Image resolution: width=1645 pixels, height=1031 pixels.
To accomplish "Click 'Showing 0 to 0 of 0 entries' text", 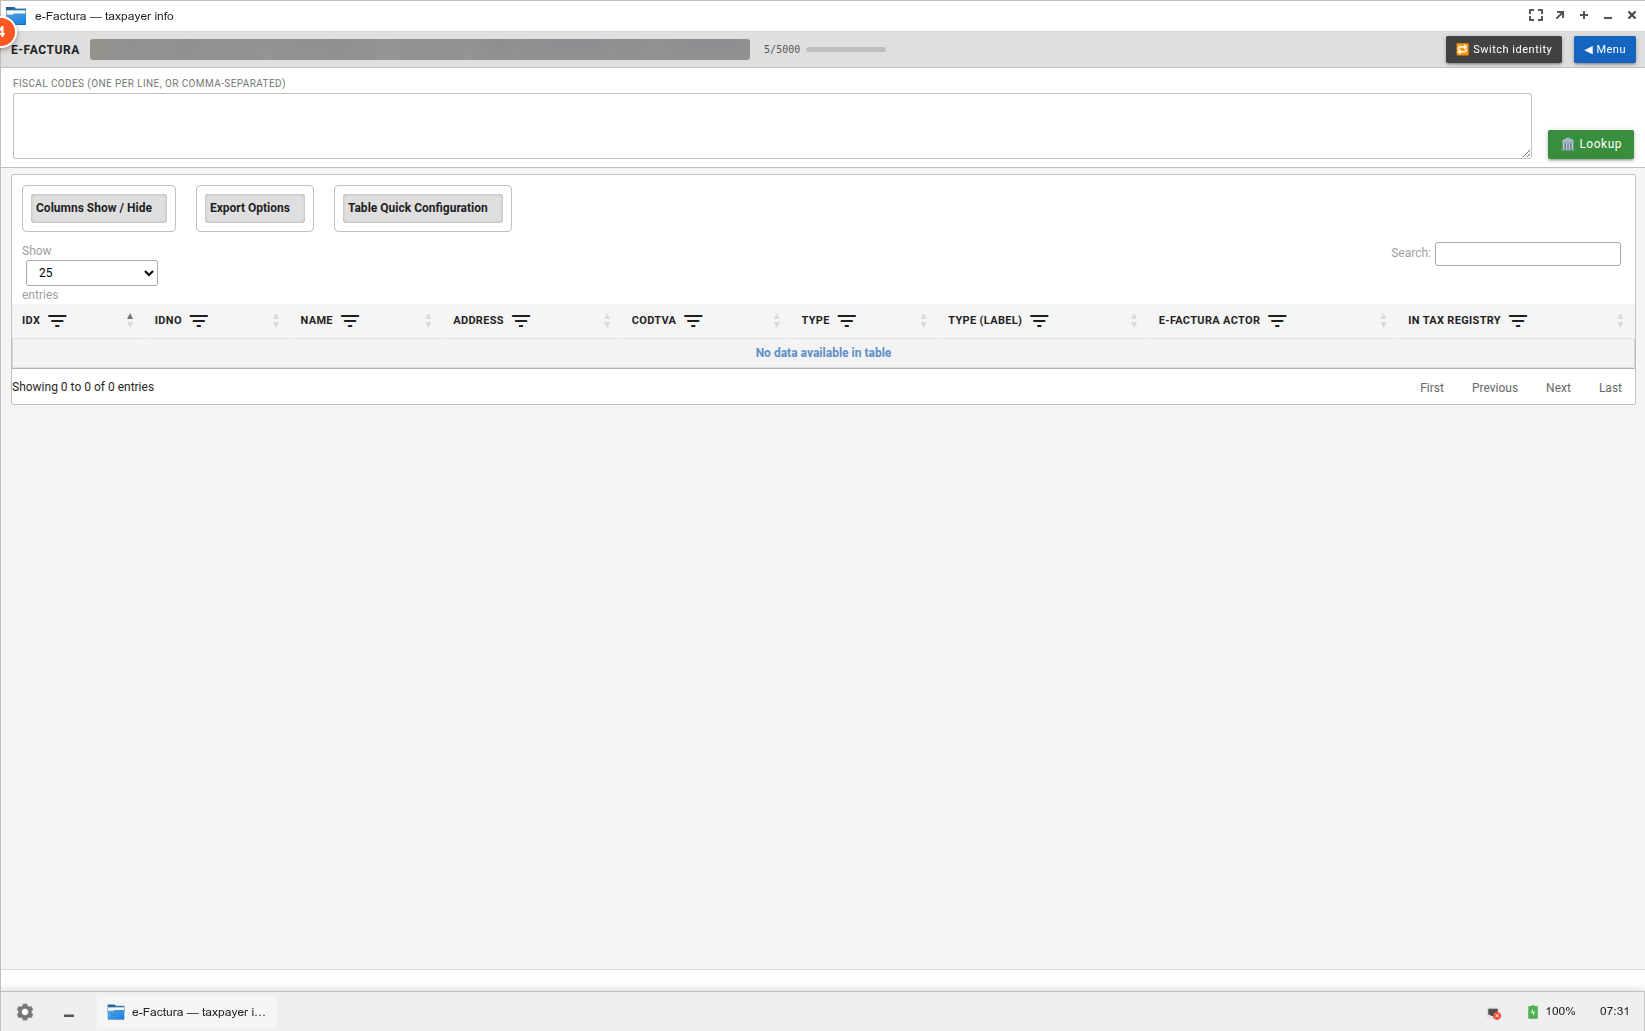I will (x=83, y=387).
